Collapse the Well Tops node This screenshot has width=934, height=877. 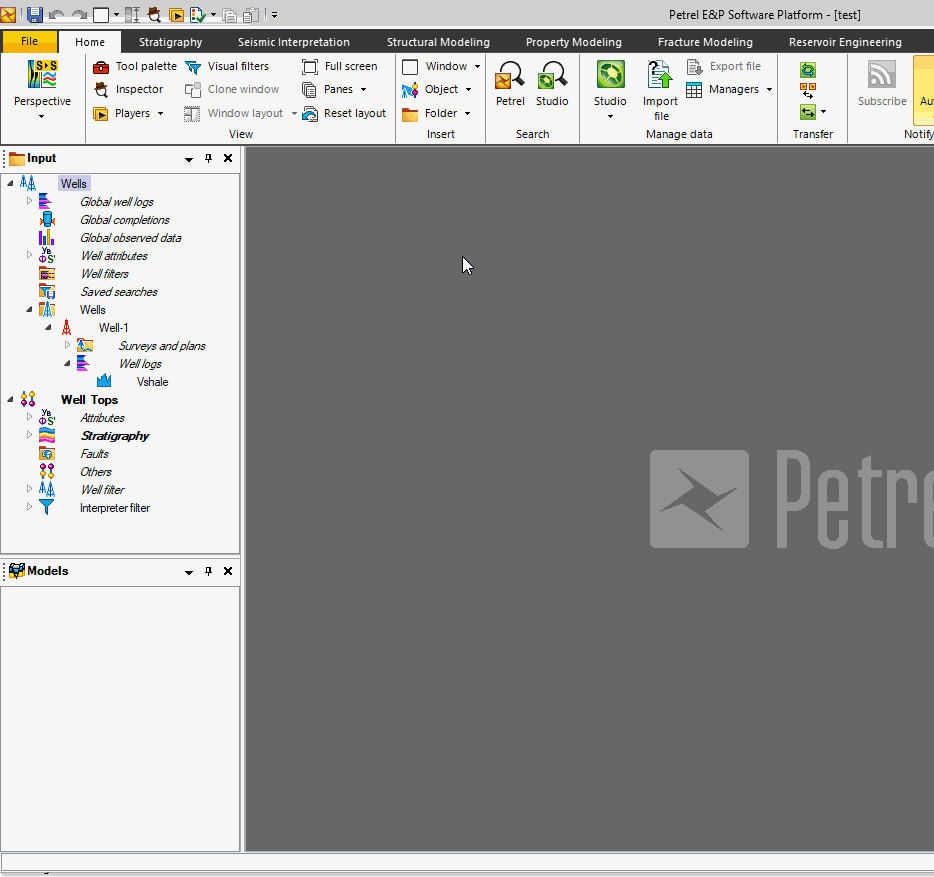[10, 400]
